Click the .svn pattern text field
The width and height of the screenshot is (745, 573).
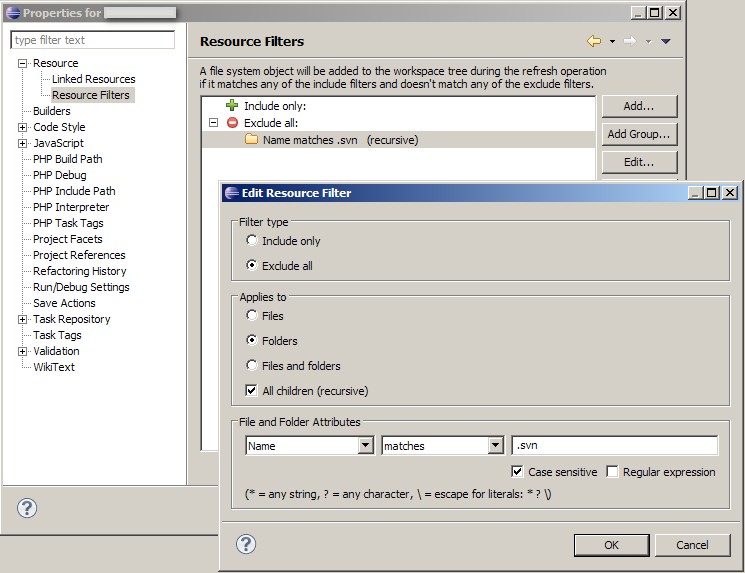coord(614,446)
